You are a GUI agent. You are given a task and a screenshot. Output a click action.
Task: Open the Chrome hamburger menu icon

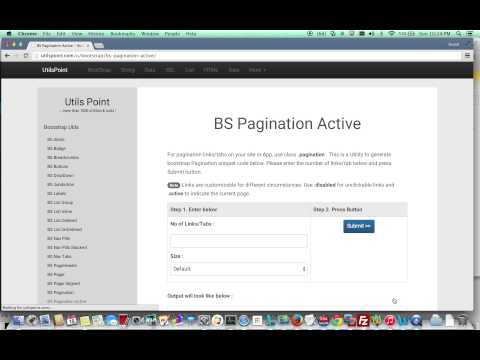coord(467,56)
